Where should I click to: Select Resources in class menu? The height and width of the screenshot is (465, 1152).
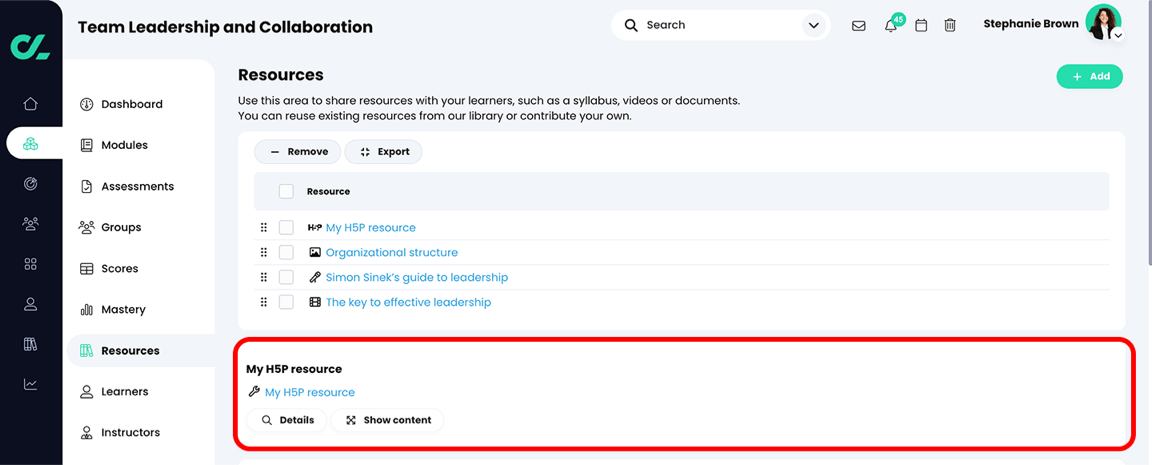(140, 350)
